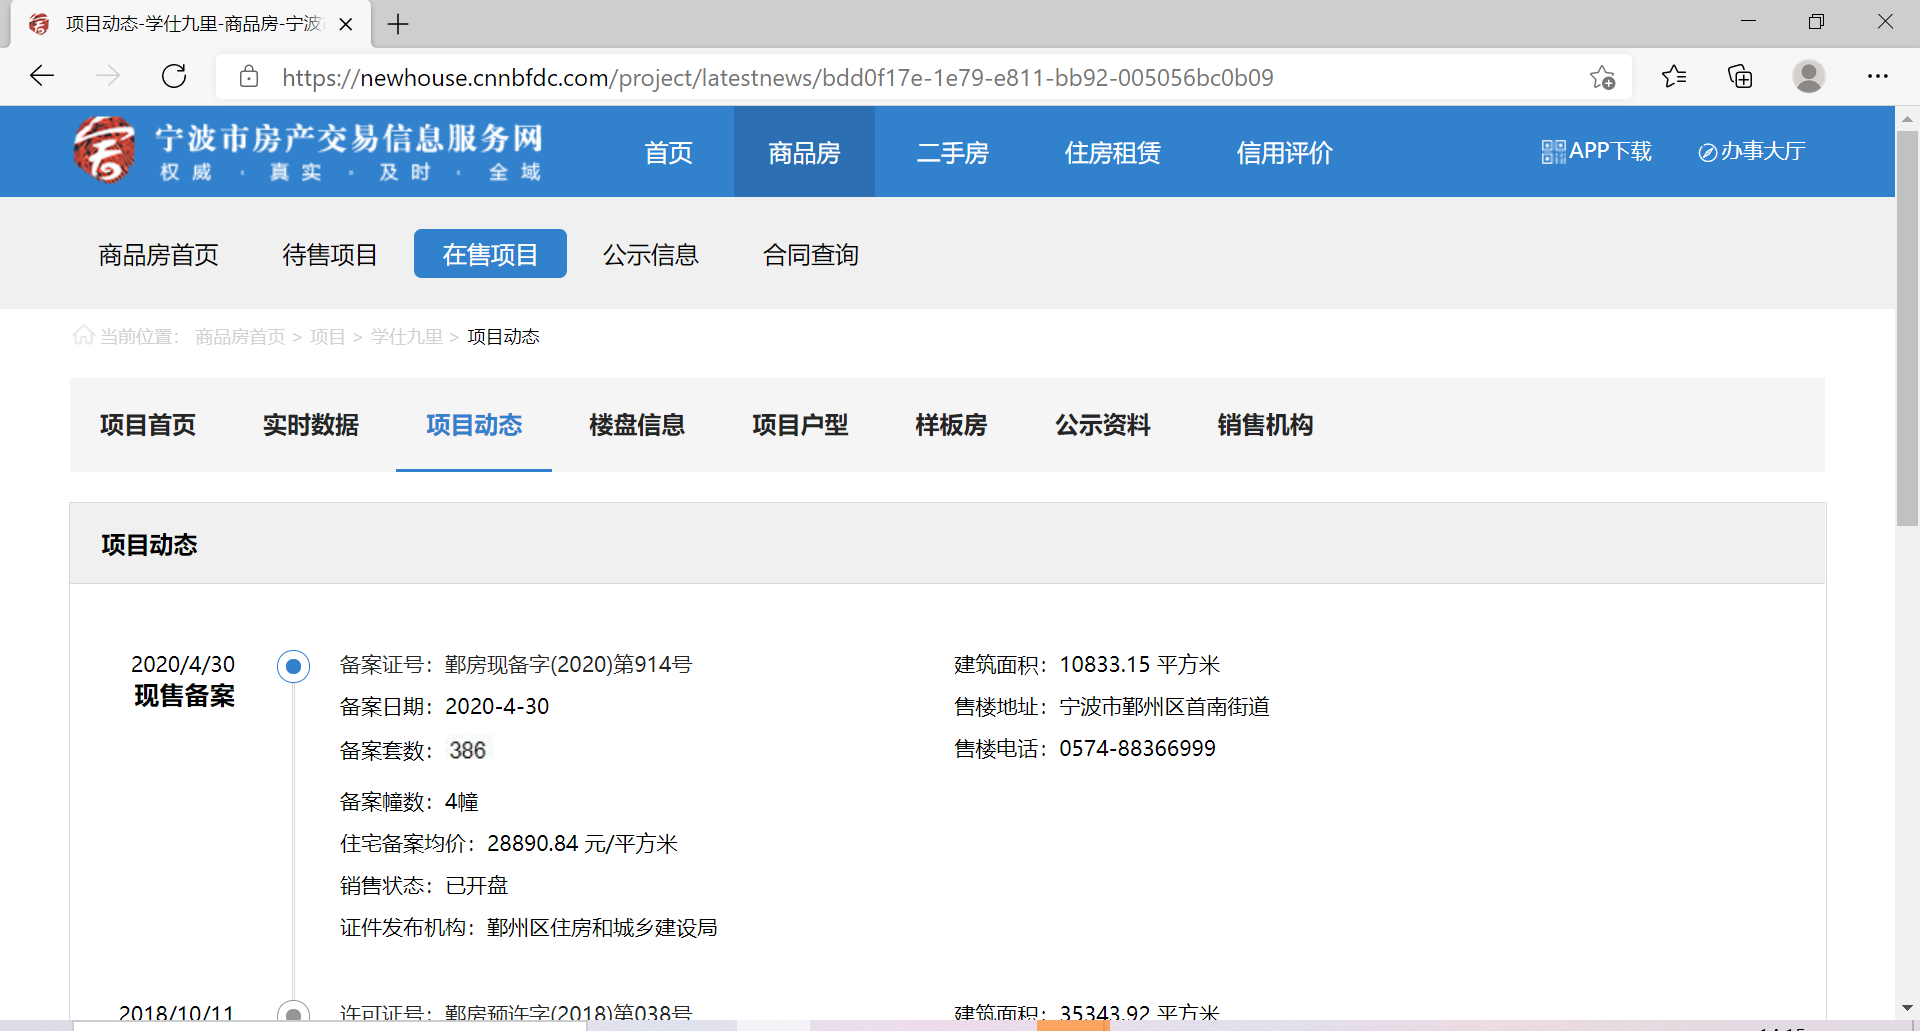Screen dimensions: 1920x1031
Task: Switch to 项目户型 tab
Action: [800, 425]
